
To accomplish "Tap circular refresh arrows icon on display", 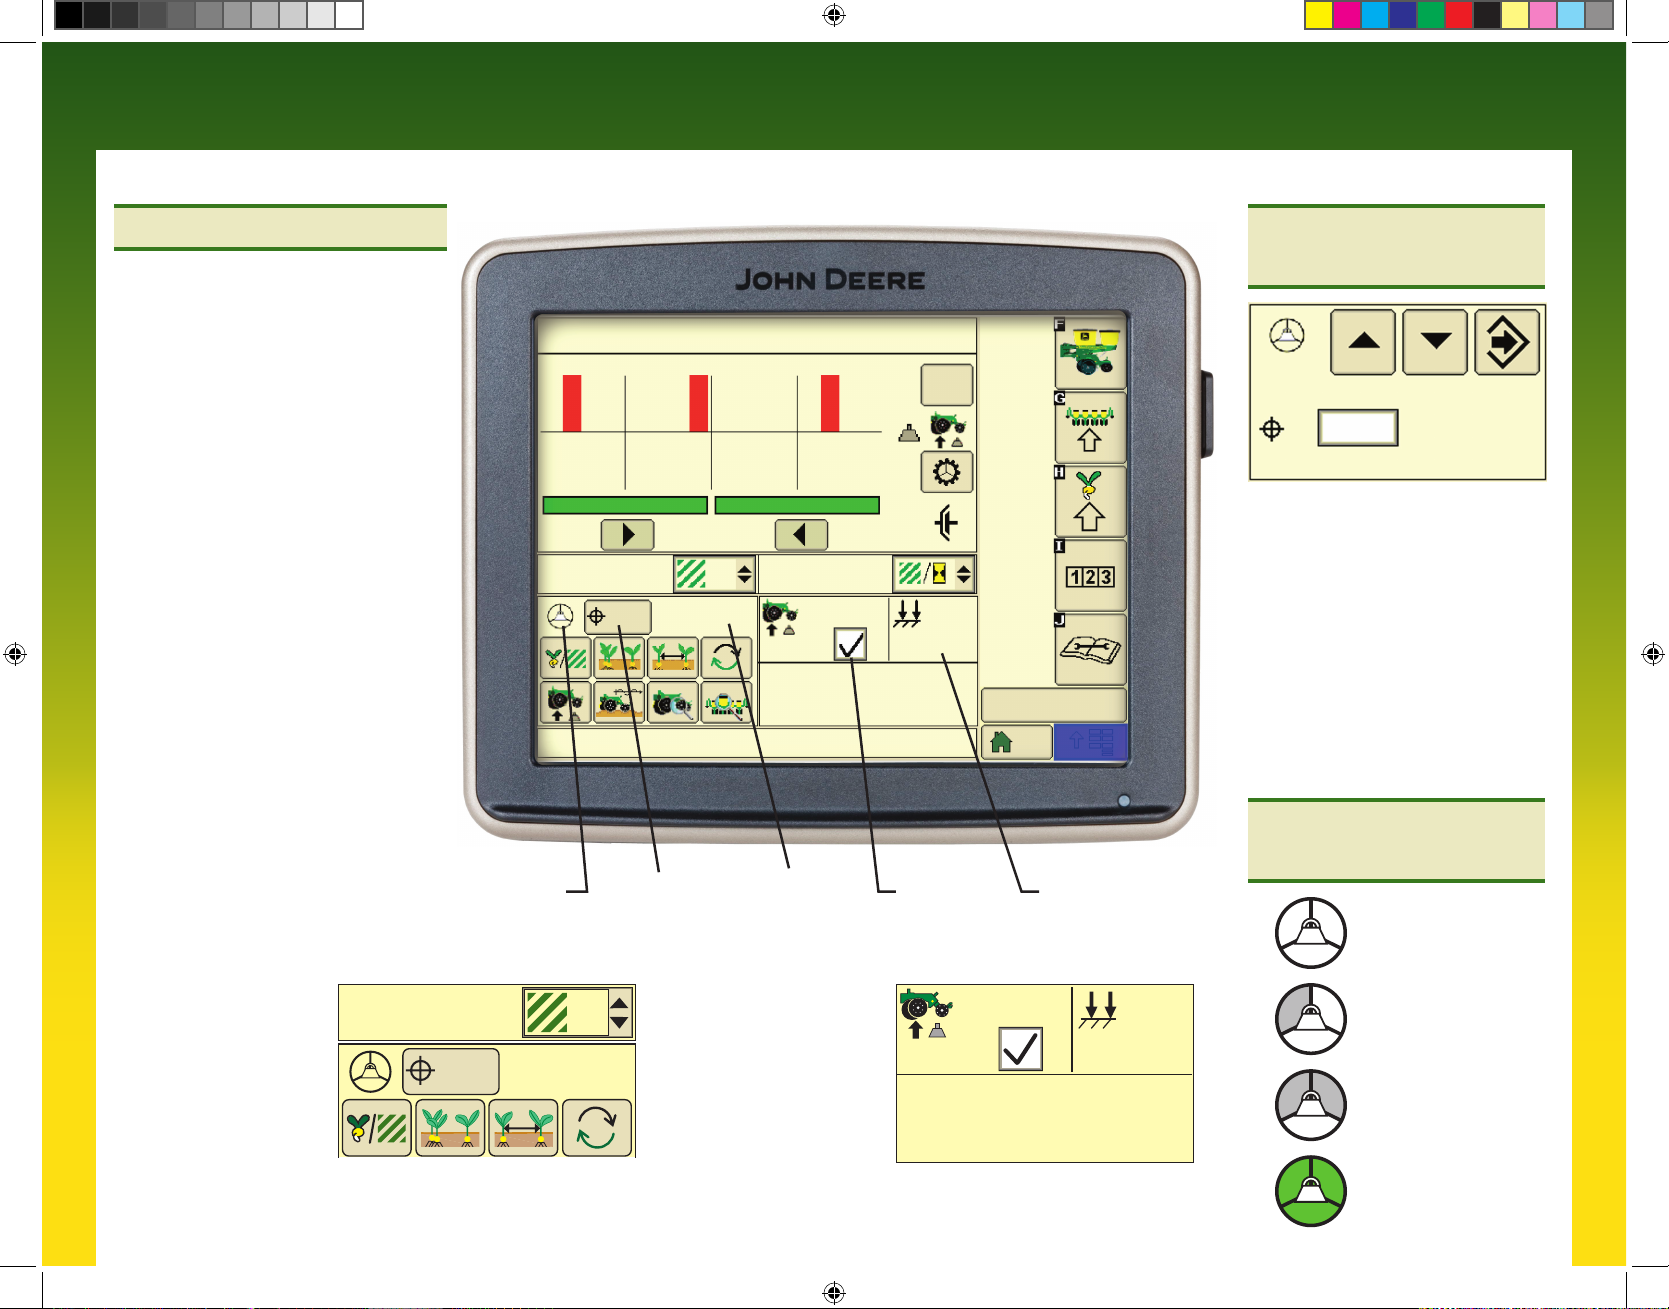I will [726, 658].
